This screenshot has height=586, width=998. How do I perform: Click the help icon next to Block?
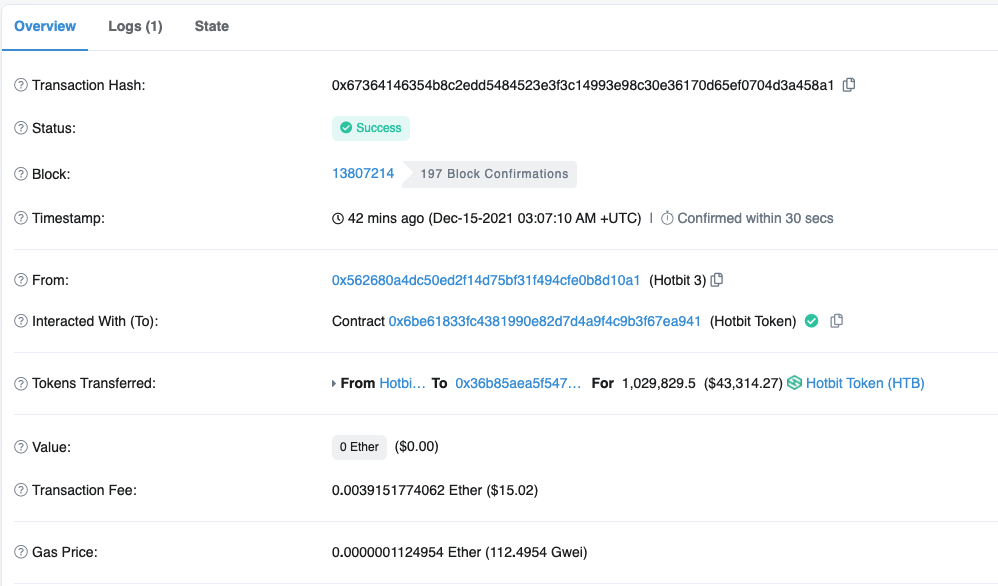pyautogui.click(x=21, y=174)
